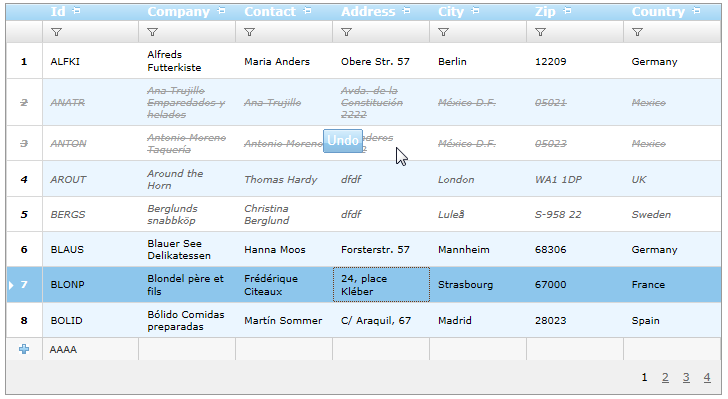The height and width of the screenshot is (399, 728).
Task: Go to page 2
Action: pos(665,378)
